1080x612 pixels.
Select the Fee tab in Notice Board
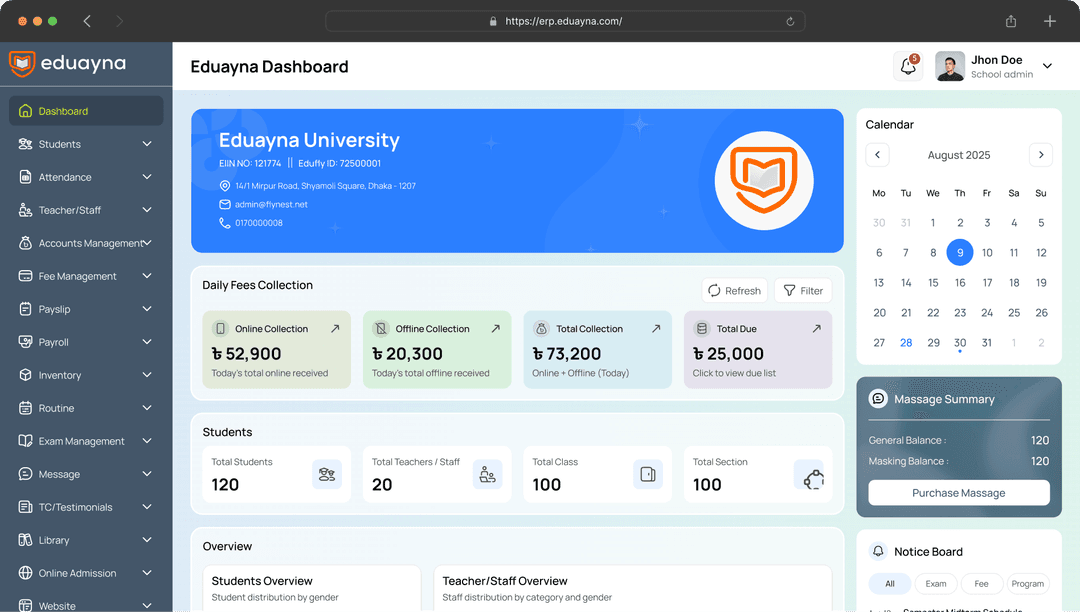pyautogui.click(x=981, y=584)
